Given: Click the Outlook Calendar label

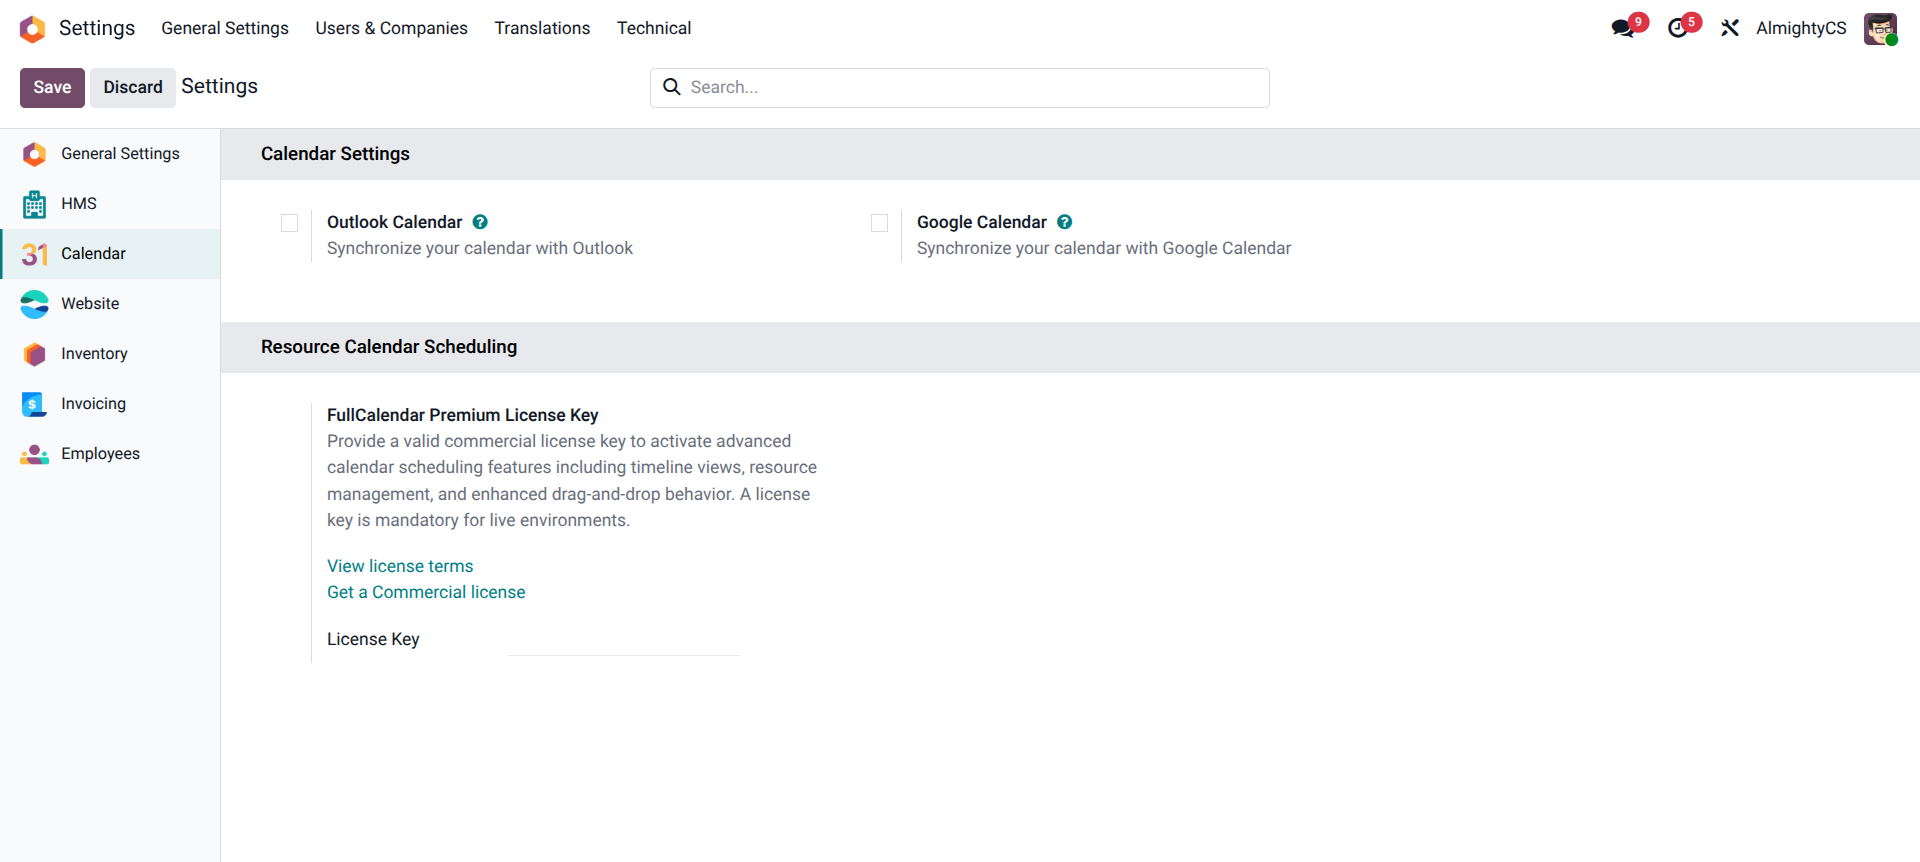Looking at the screenshot, I should point(394,222).
